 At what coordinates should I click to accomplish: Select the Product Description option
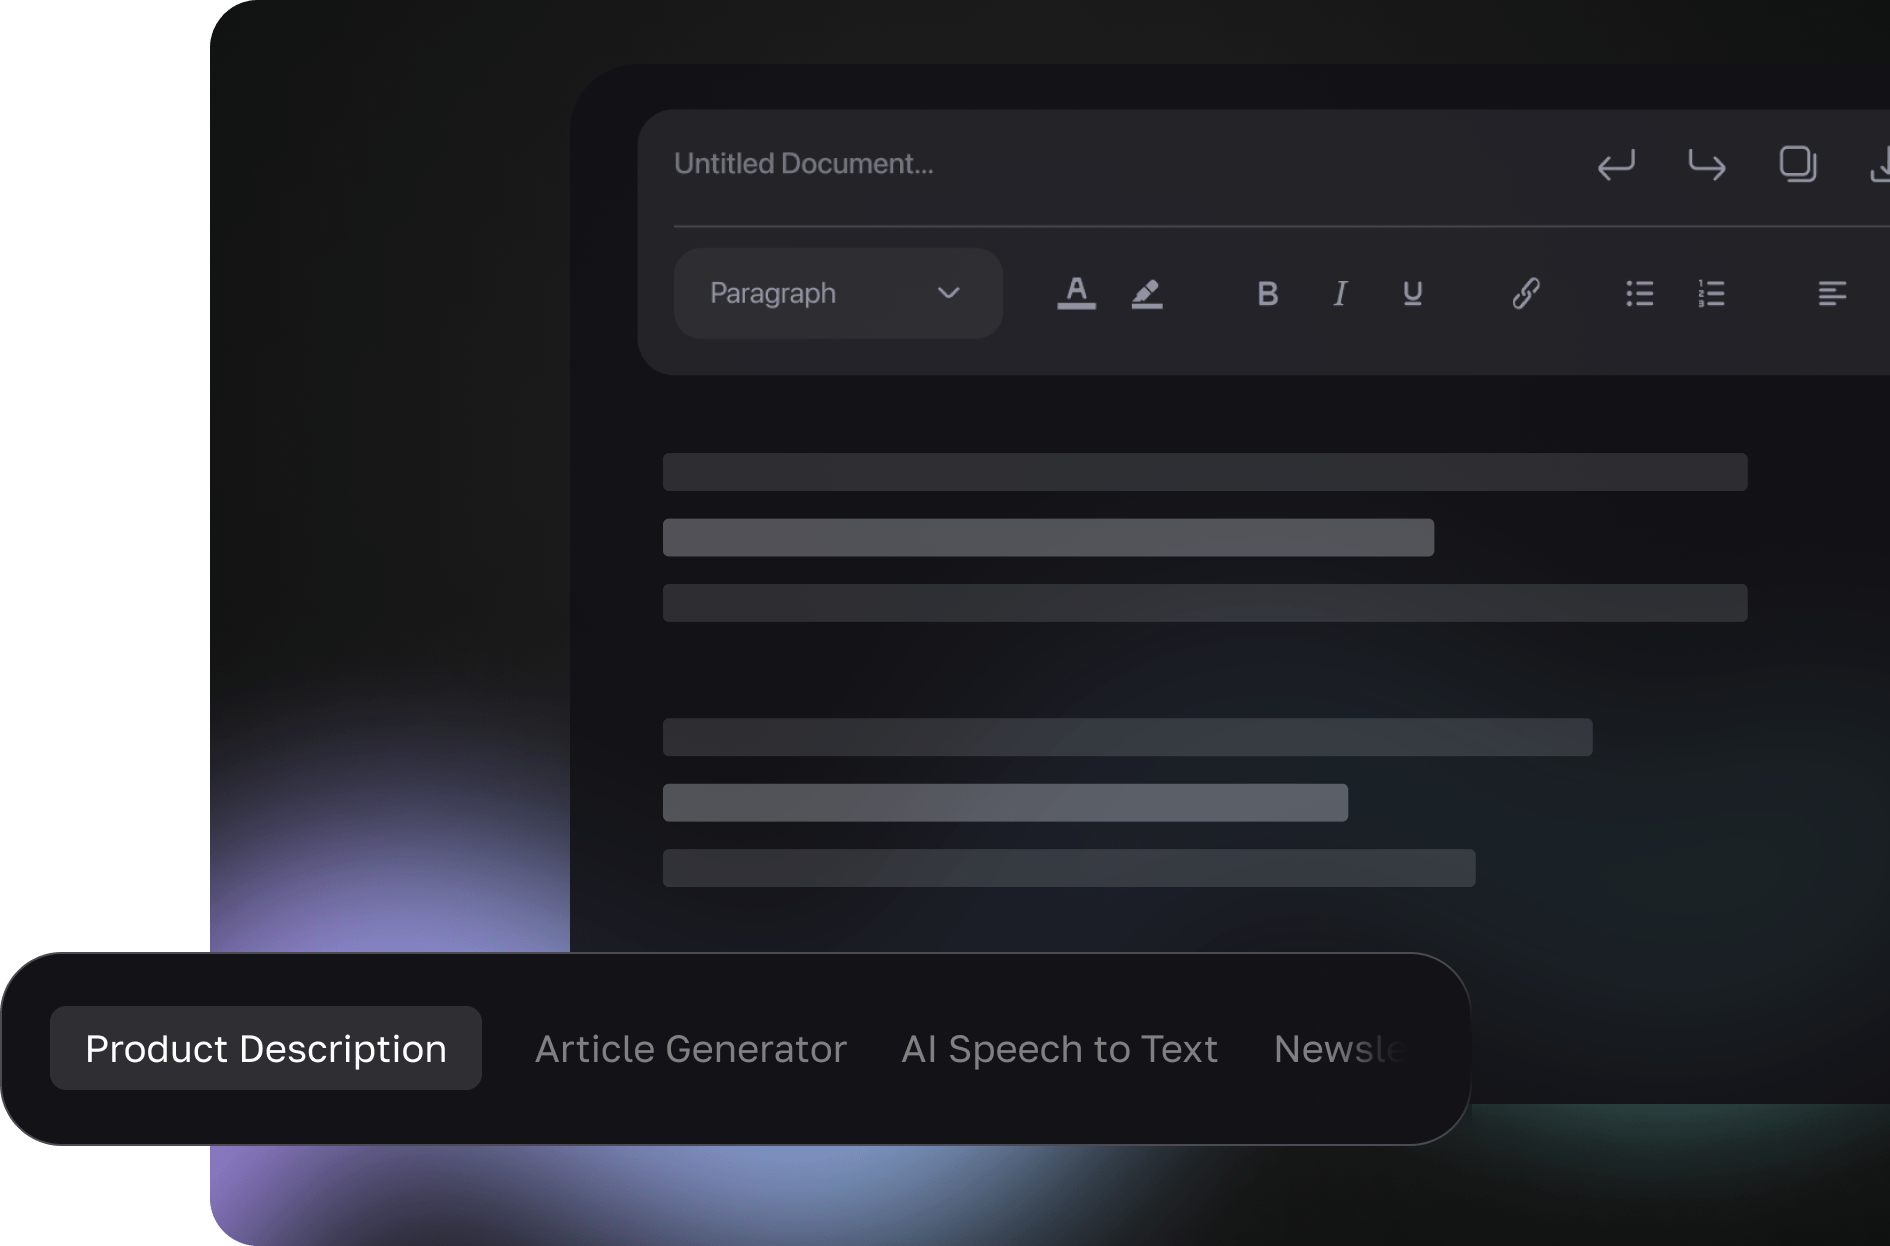265,1048
